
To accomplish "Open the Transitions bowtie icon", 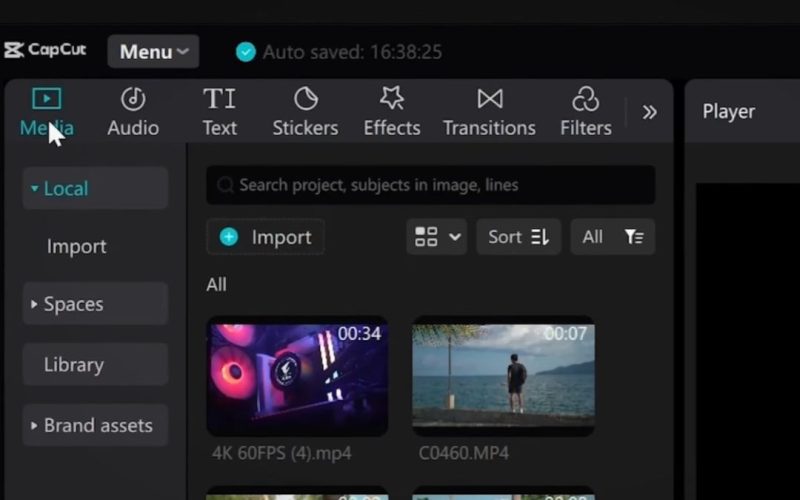I will pos(489,99).
